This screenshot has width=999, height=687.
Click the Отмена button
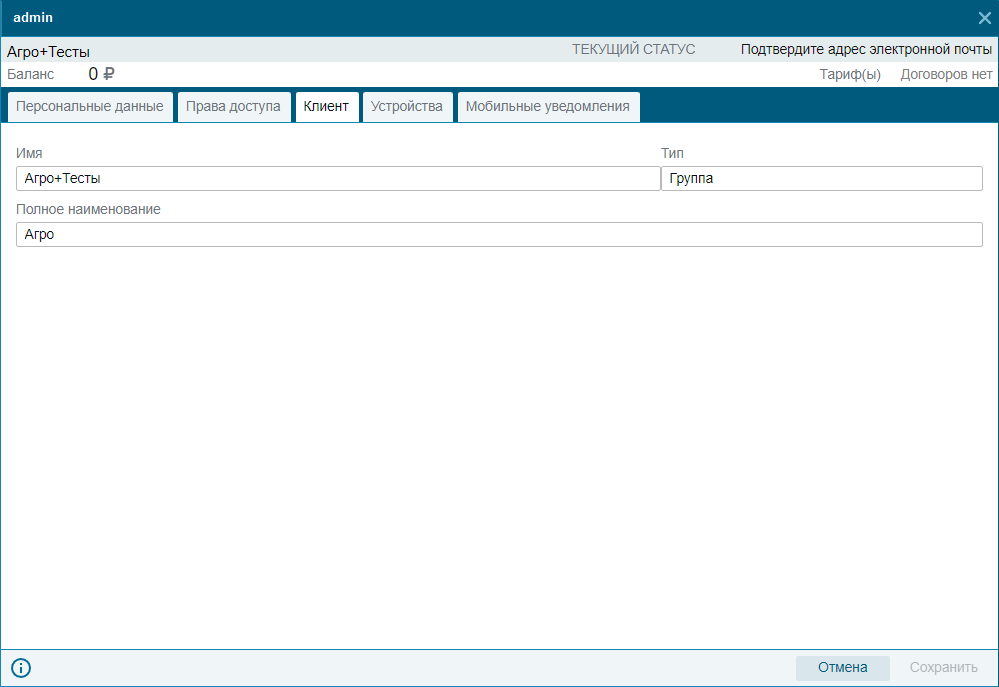[842, 667]
